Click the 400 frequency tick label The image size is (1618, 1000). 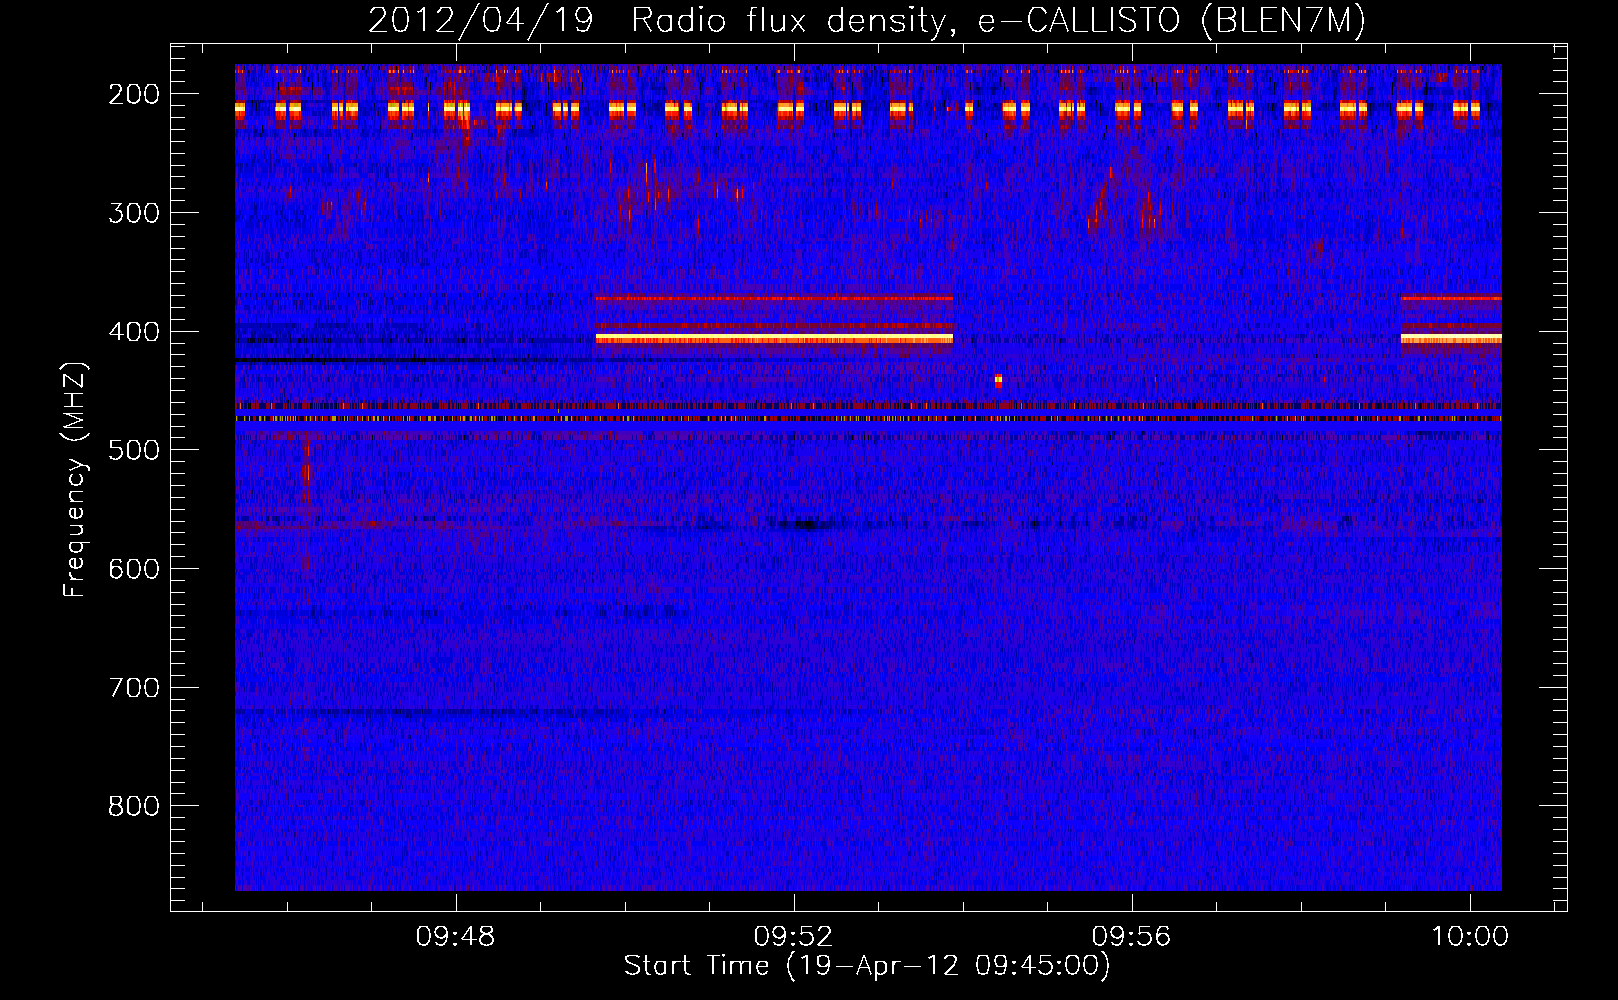[134, 332]
